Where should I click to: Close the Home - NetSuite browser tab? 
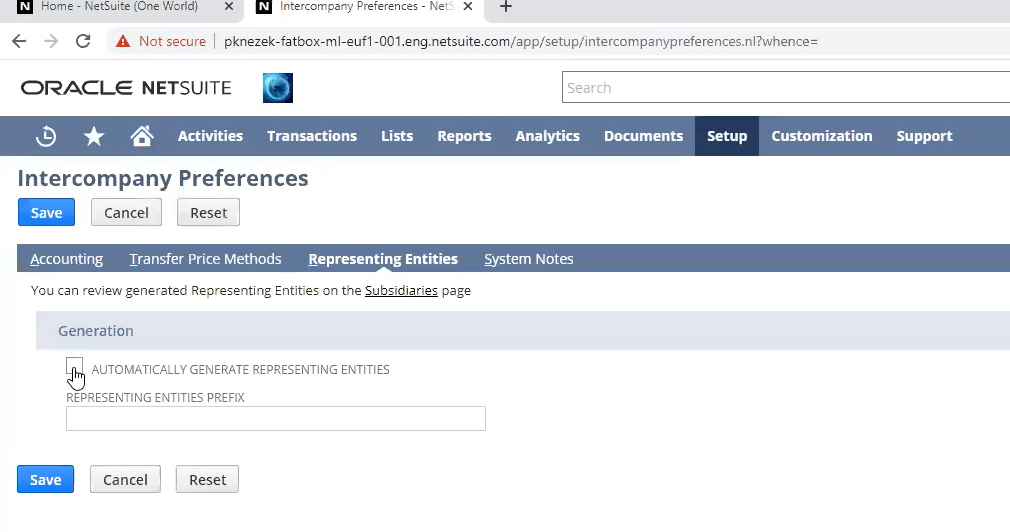pyautogui.click(x=229, y=7)
